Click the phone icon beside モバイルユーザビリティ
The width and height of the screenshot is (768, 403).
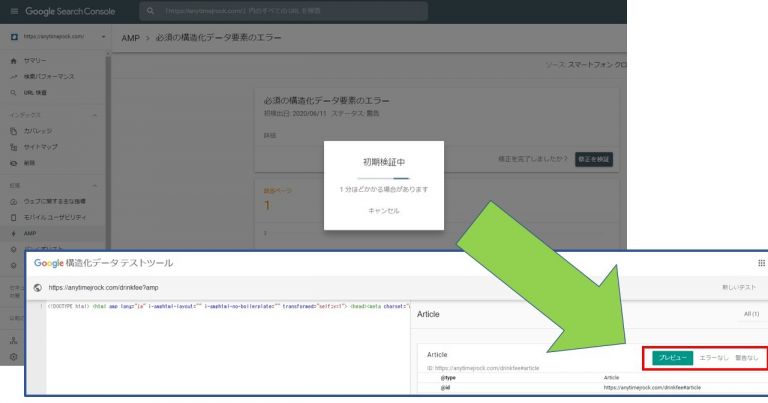point(14,217)
